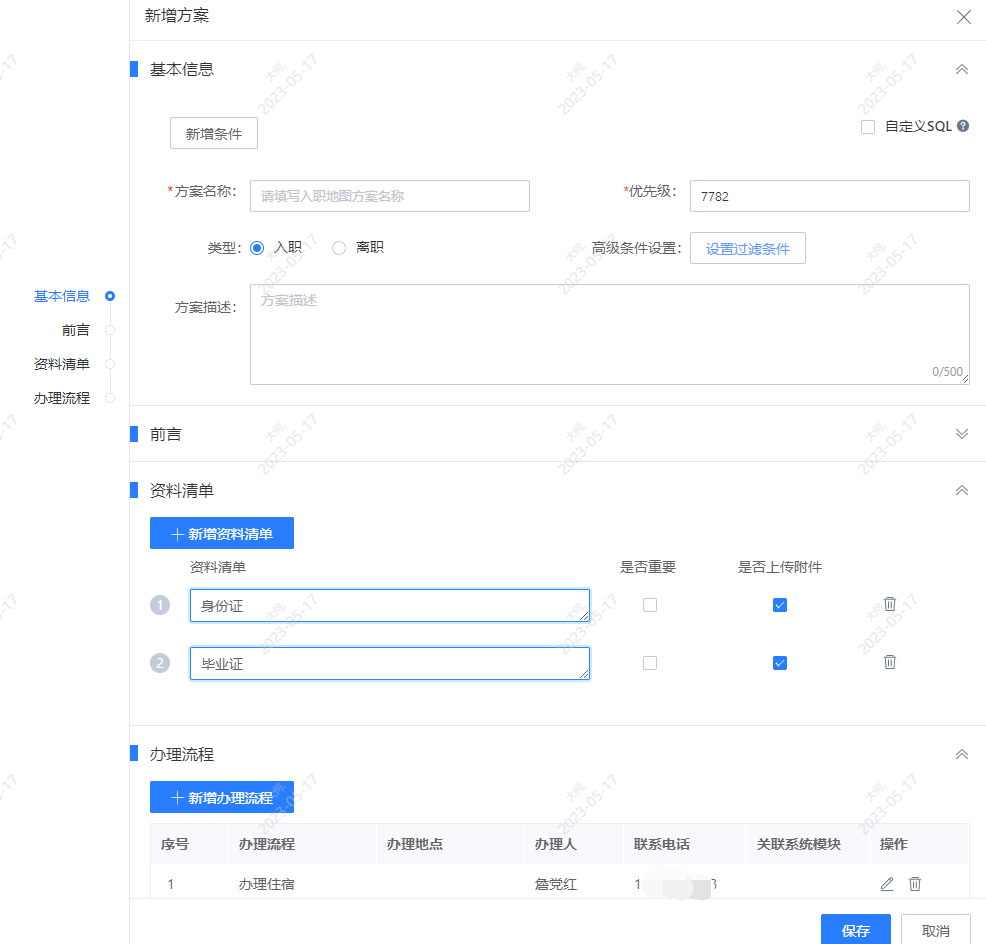
Task: Collapse the 资料清单 section chevron
Action: pyautogui.click(x=961, y=490)
